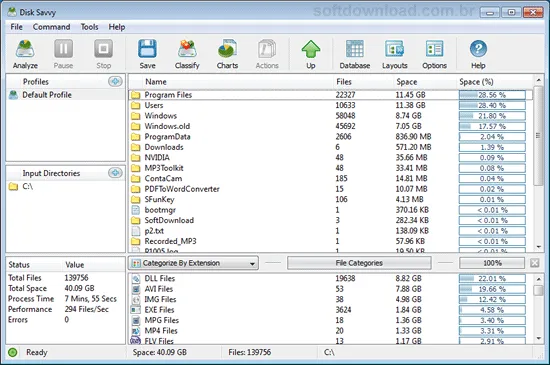Click the Process Time status row
Image resolution: width=550 pixels, height=365 pixels.
pyautogui.click(x=65, y=299)
